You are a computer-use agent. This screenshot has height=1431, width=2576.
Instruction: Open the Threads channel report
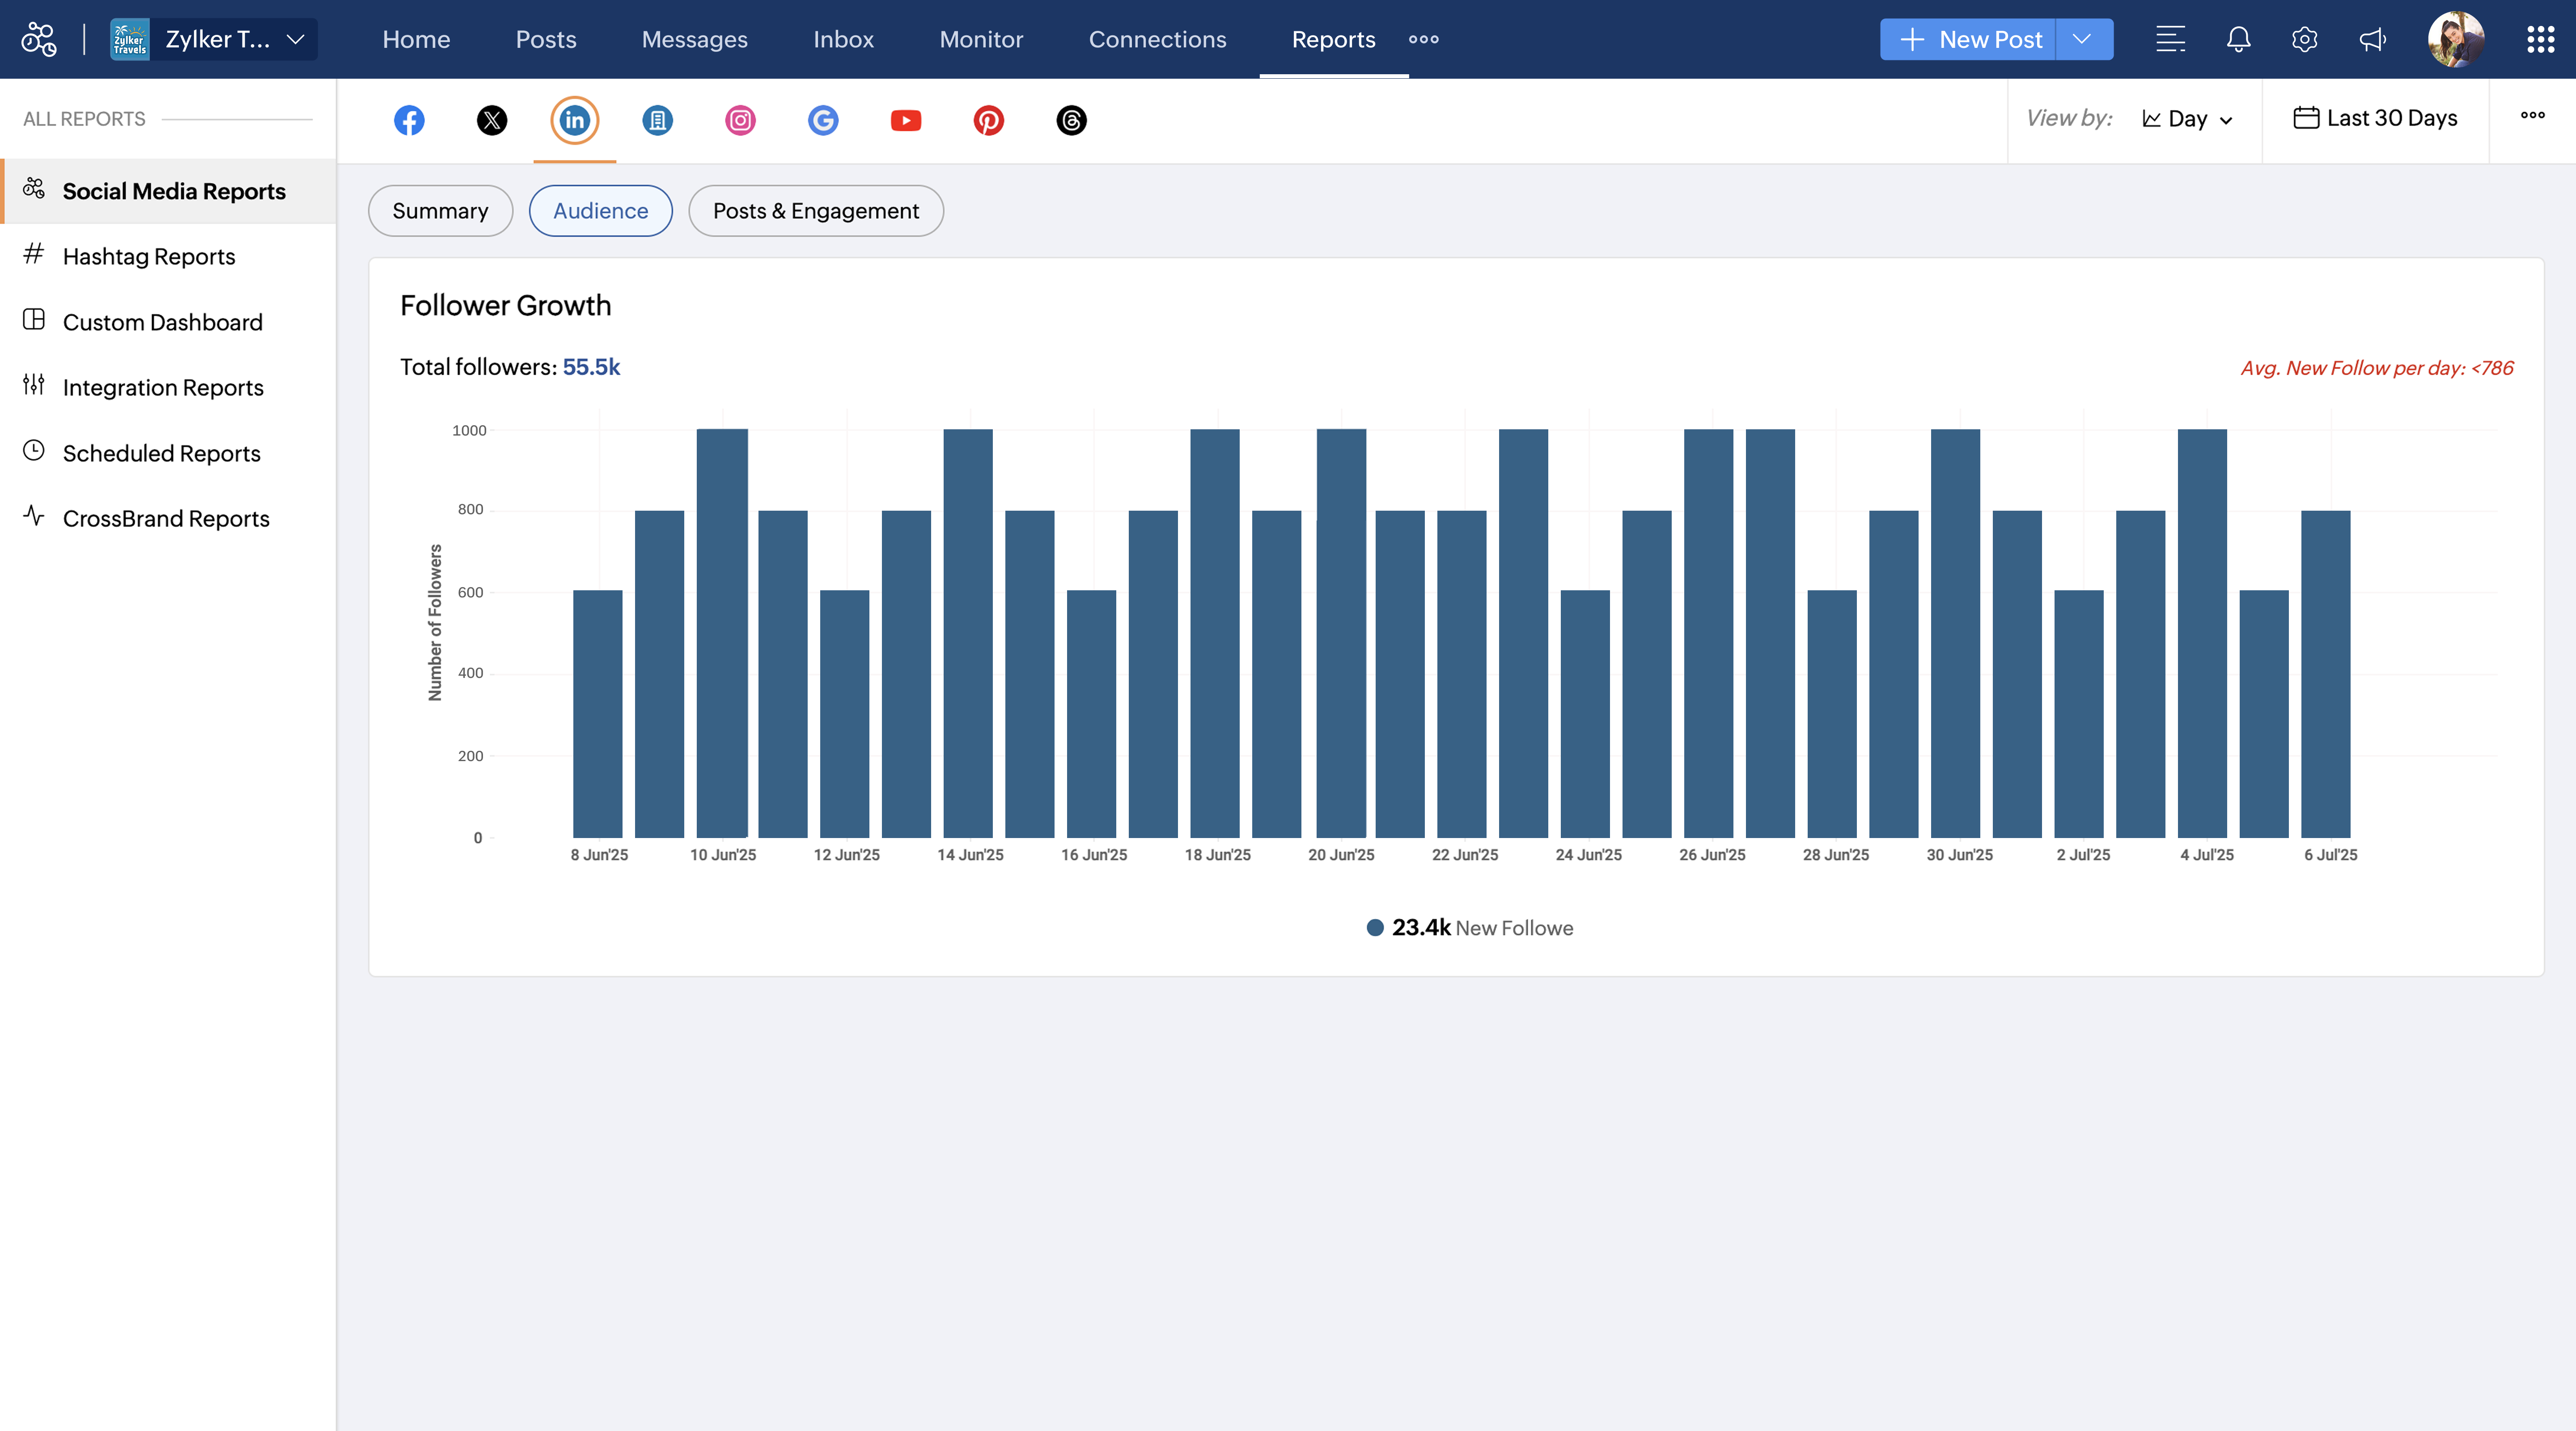[x=1071, y=120]
